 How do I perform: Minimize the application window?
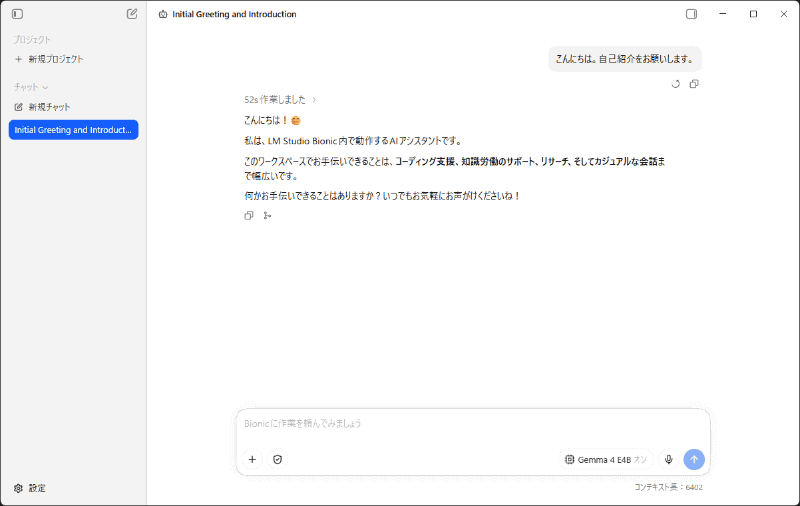[x=722, y=14]
